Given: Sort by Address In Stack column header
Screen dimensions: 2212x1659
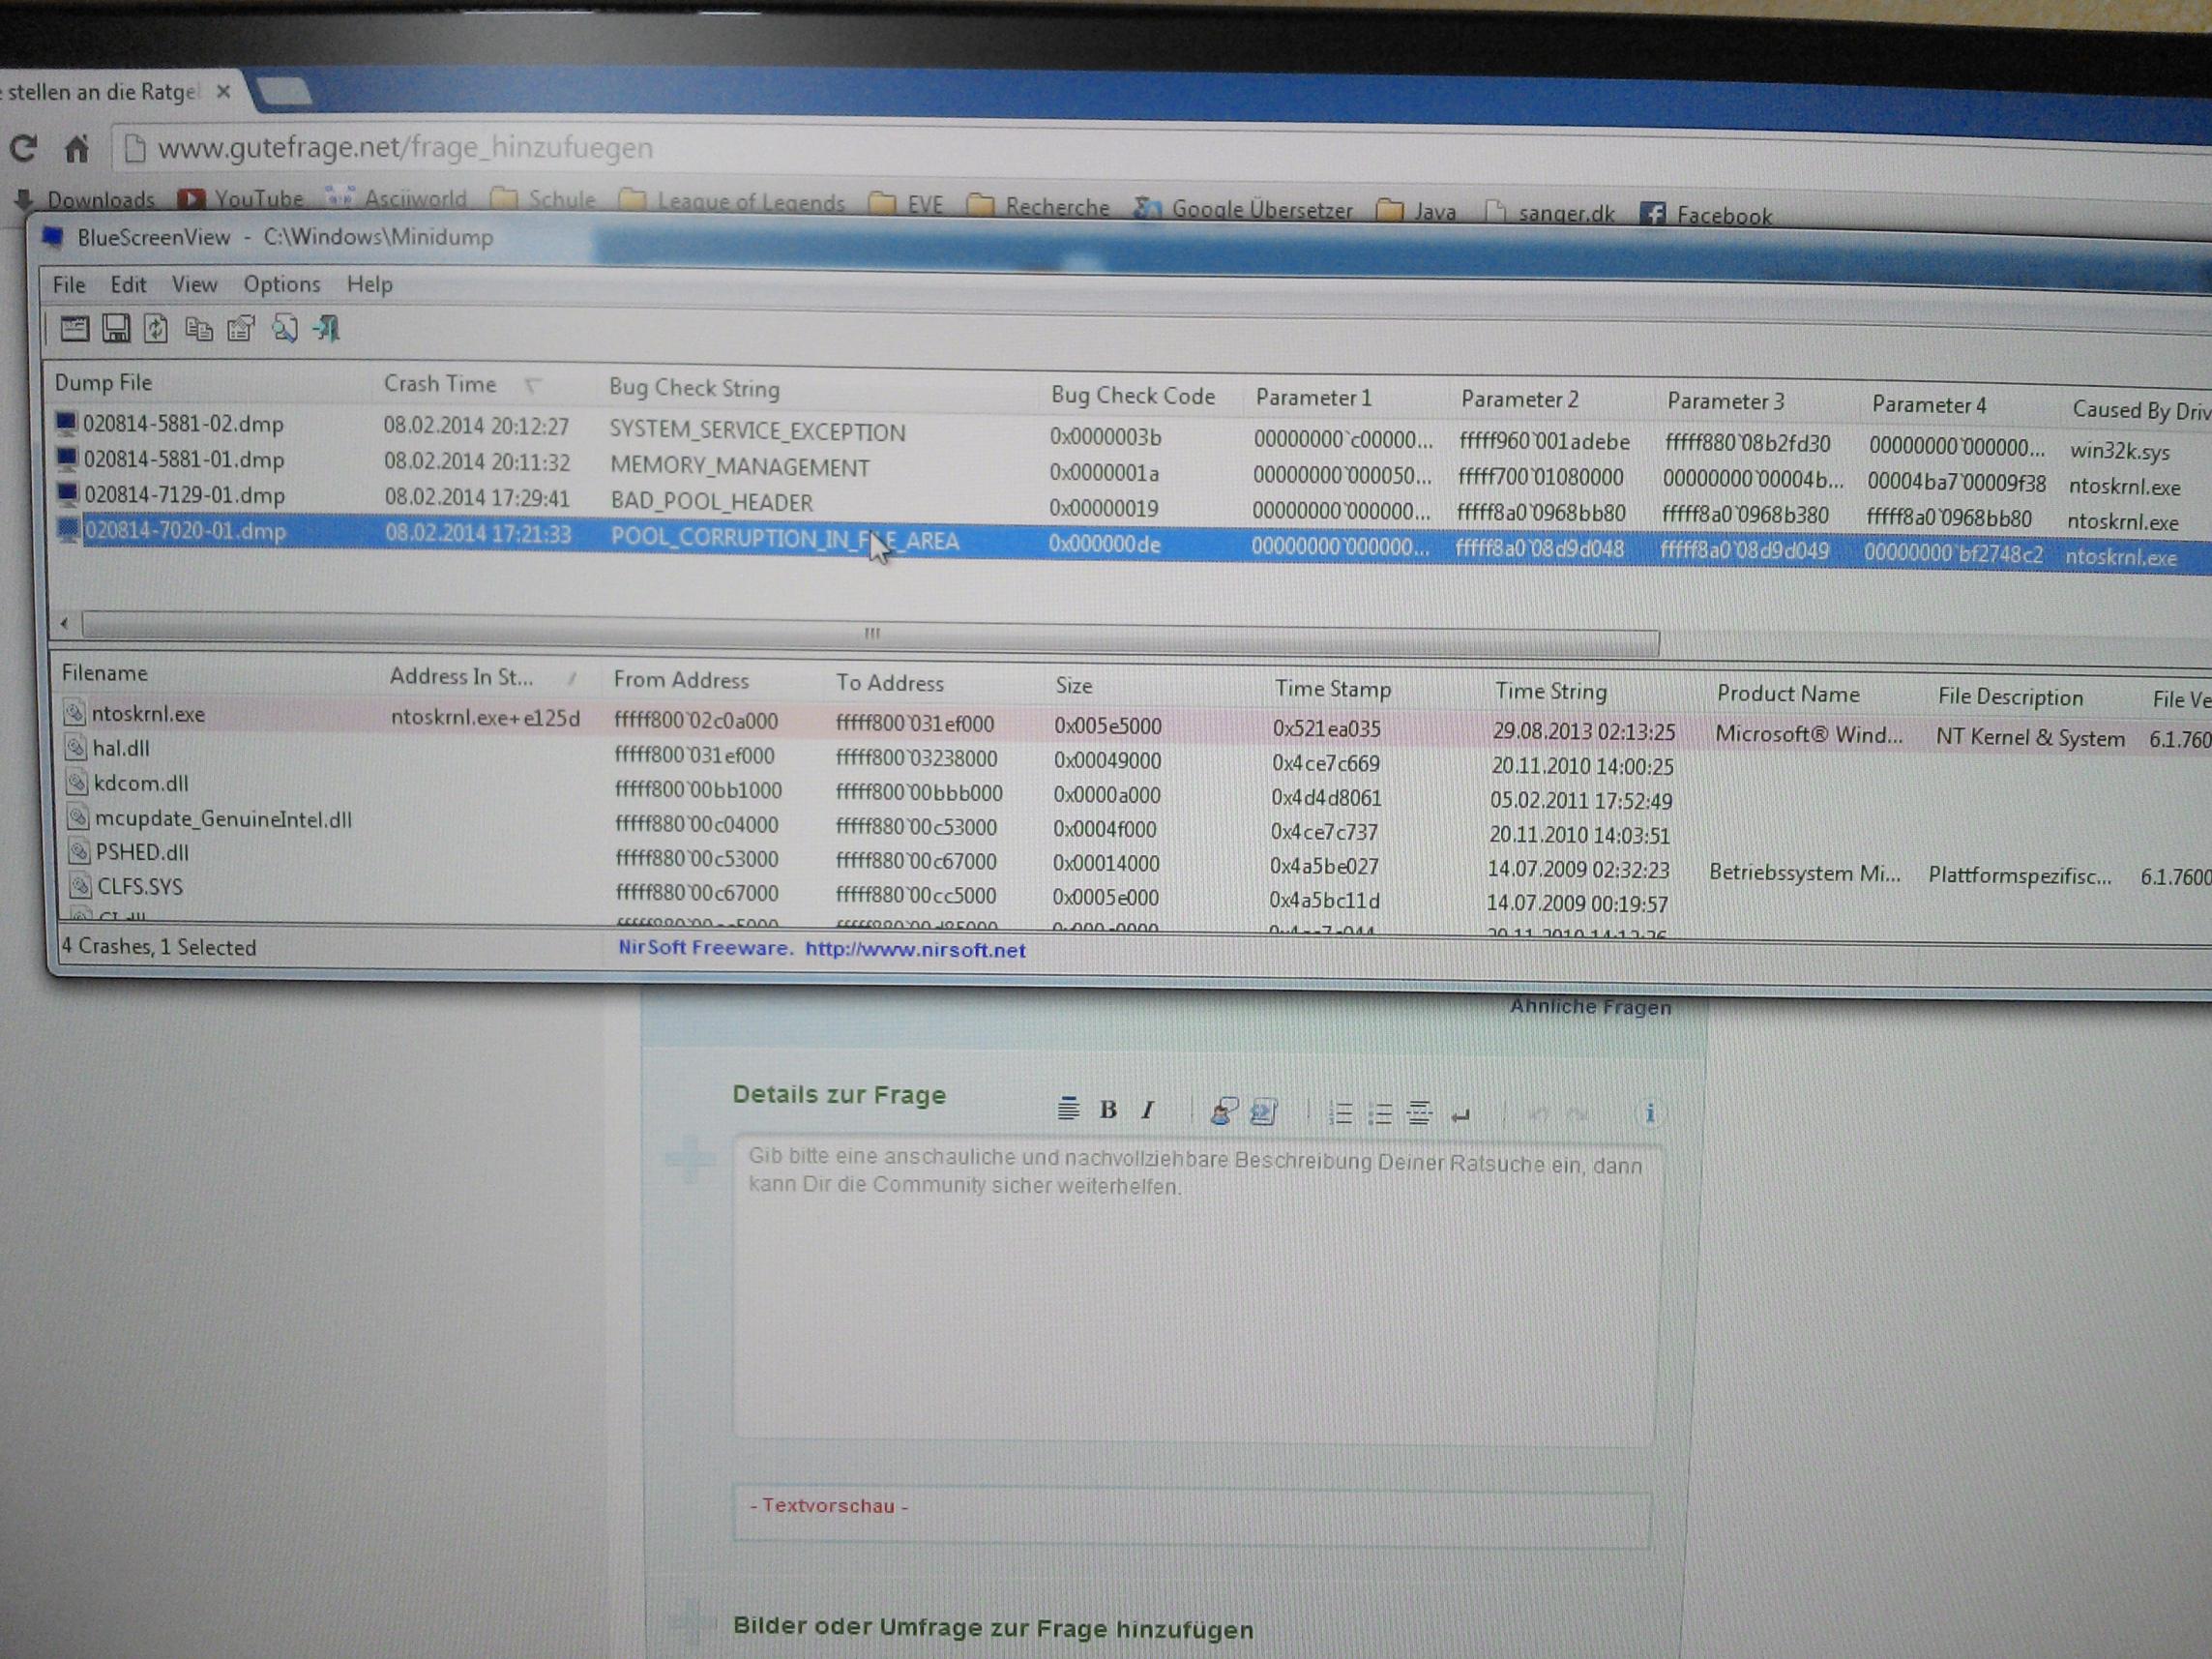Looking at the screenshot, I should (x=461, y=677).
